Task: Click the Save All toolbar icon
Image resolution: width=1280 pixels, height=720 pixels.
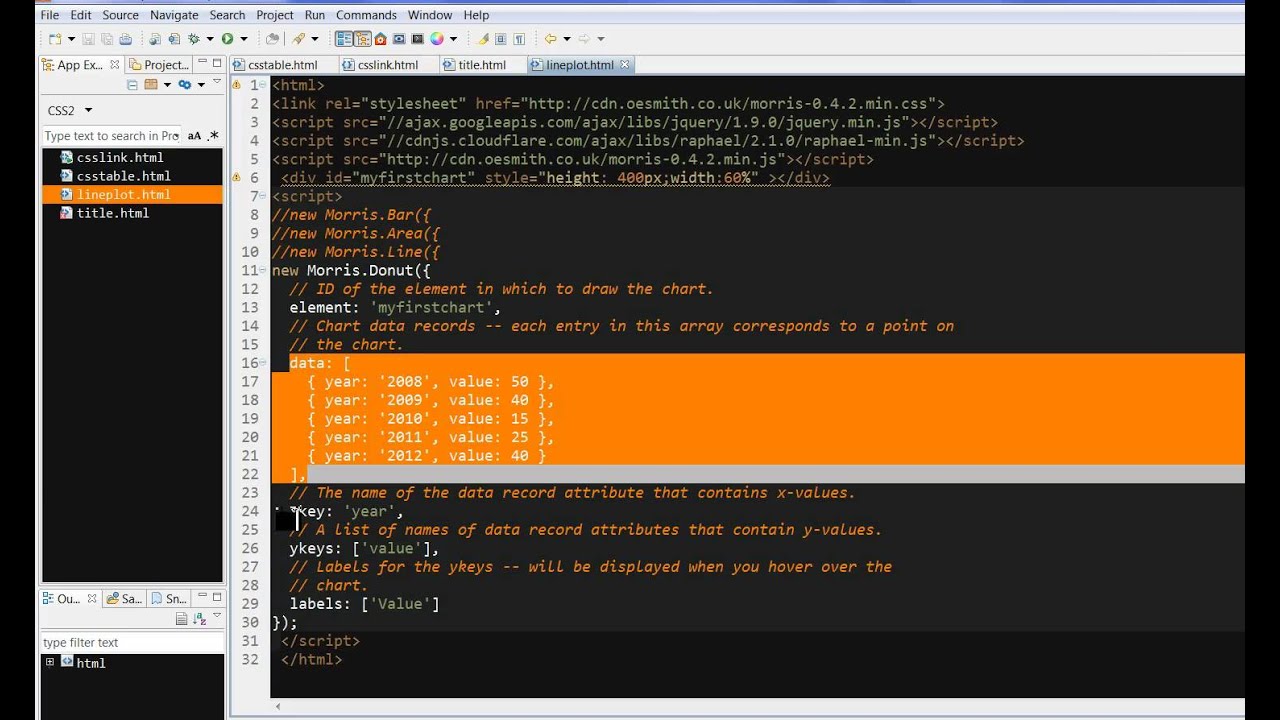Action: click(107, 39)
